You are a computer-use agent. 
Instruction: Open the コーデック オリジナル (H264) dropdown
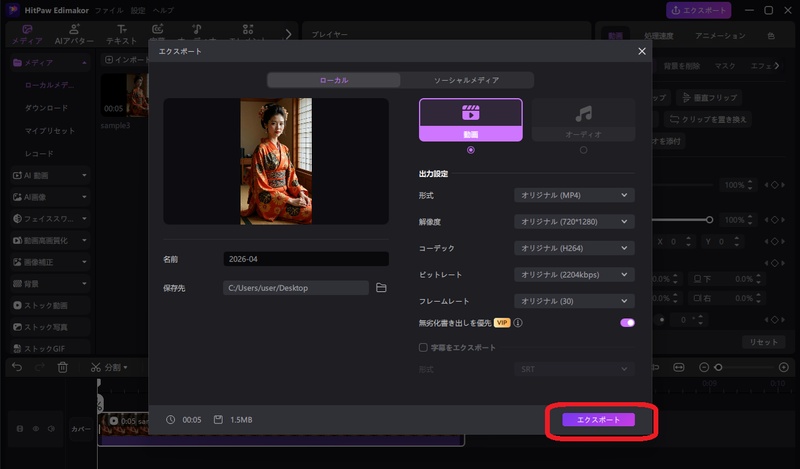(574, 248)
